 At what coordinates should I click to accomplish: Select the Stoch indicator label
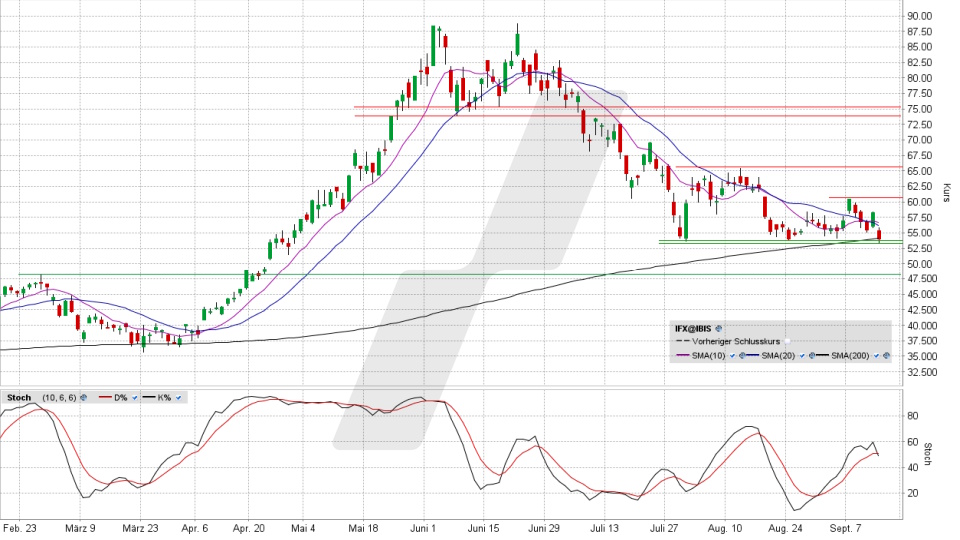pyautogui.click(x=19, y=397)
